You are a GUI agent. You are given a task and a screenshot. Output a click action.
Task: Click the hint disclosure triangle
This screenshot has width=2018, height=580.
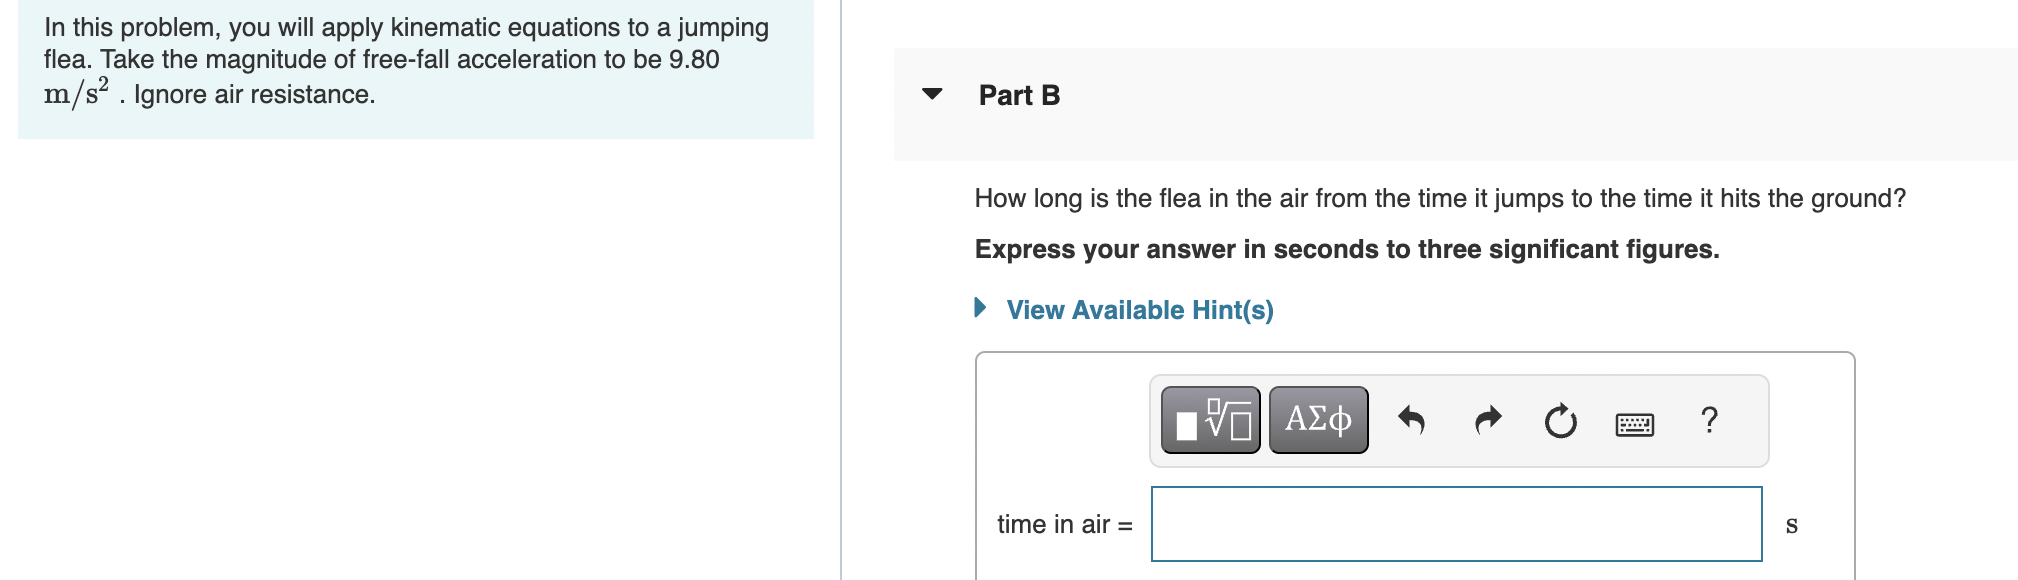pyautogui.click(x=980, y=309)
